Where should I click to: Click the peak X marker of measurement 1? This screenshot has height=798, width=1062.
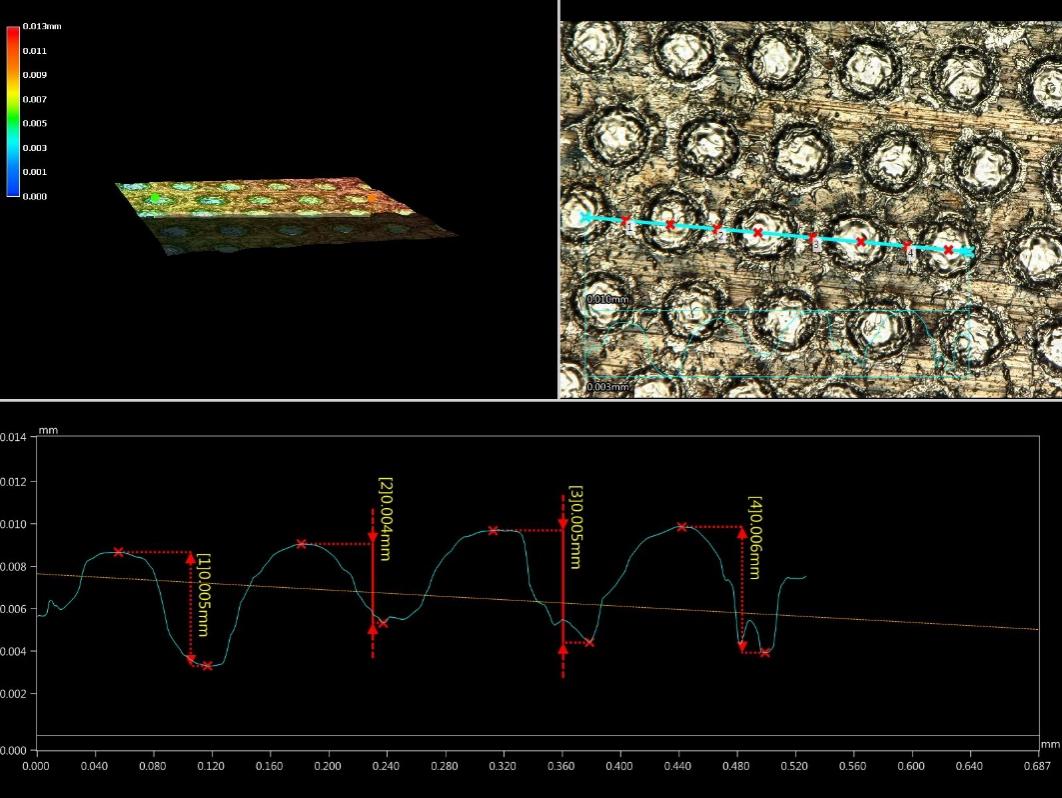[119, 552]
